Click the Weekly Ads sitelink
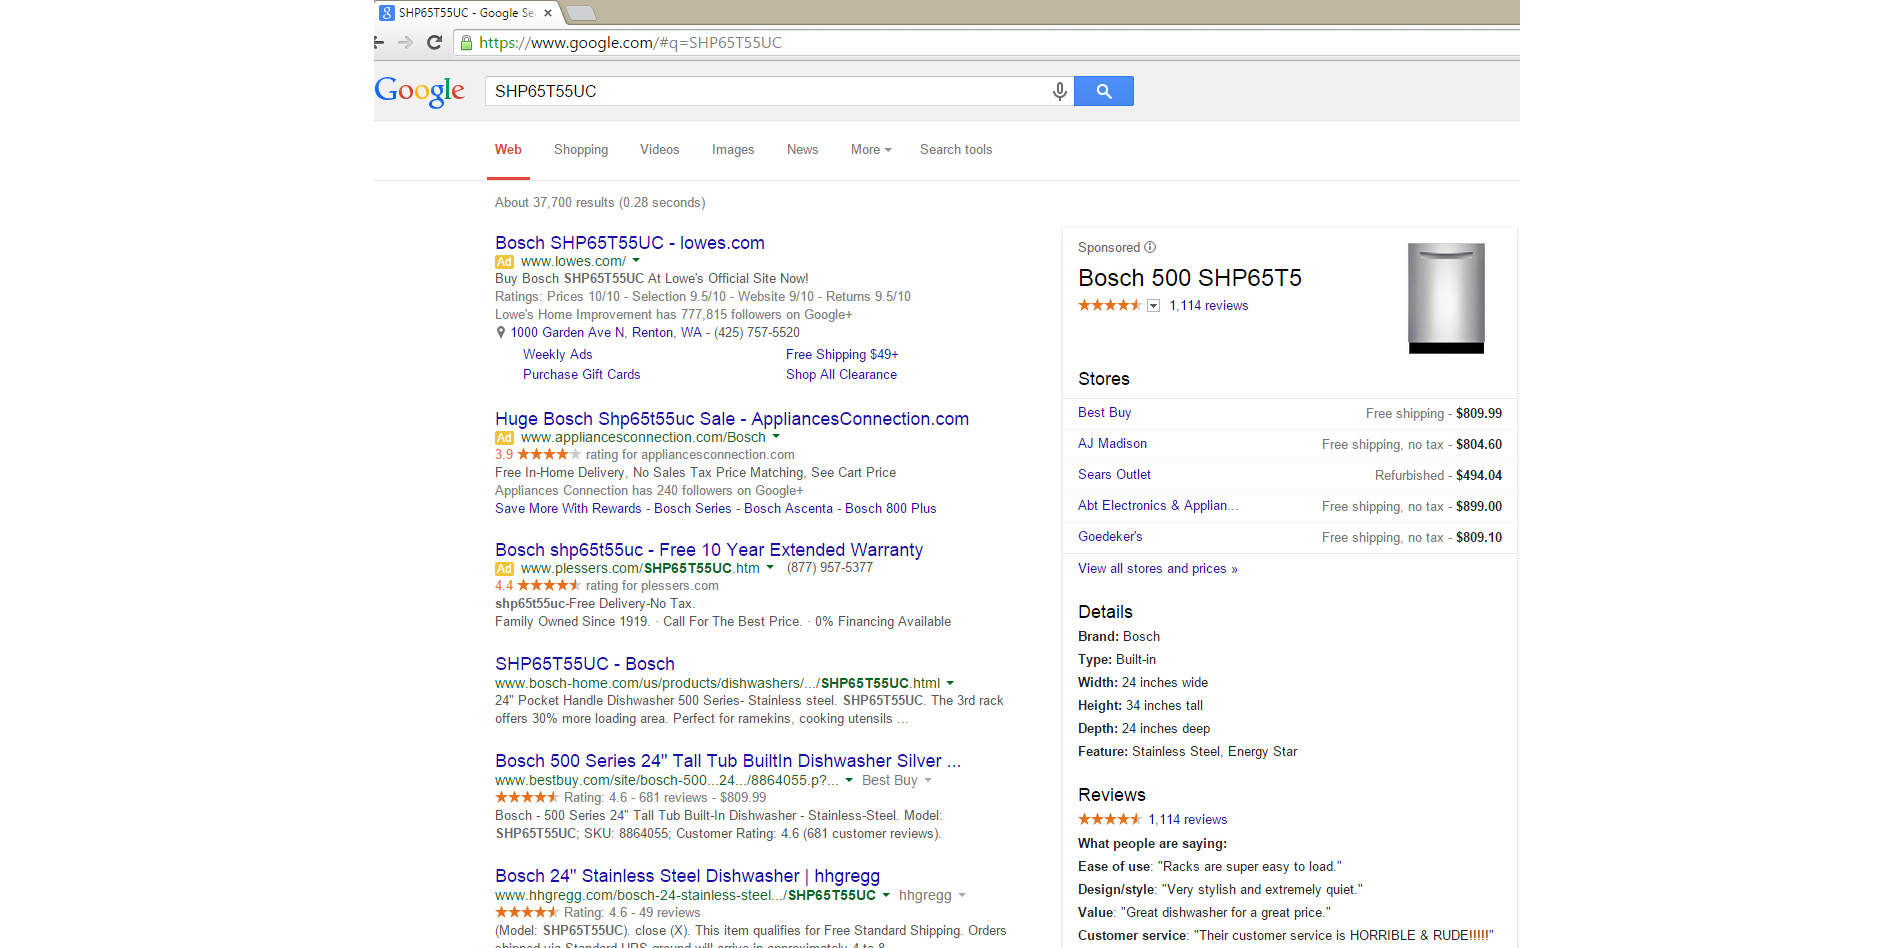Image resolution: width=1878 pixels, height=948 pixels. [x=558, y=355]
